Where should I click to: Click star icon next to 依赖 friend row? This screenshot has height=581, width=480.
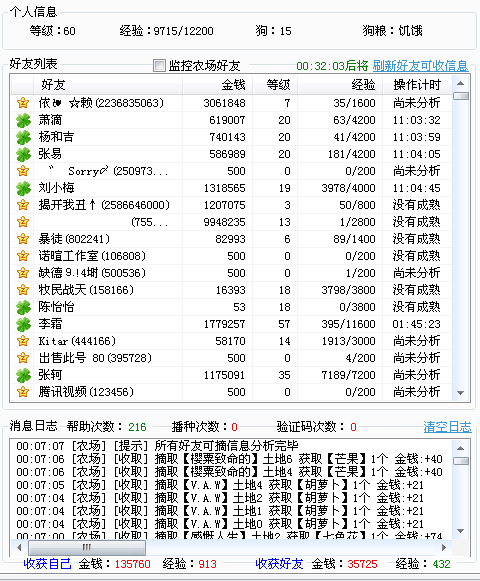click(23, 103)
